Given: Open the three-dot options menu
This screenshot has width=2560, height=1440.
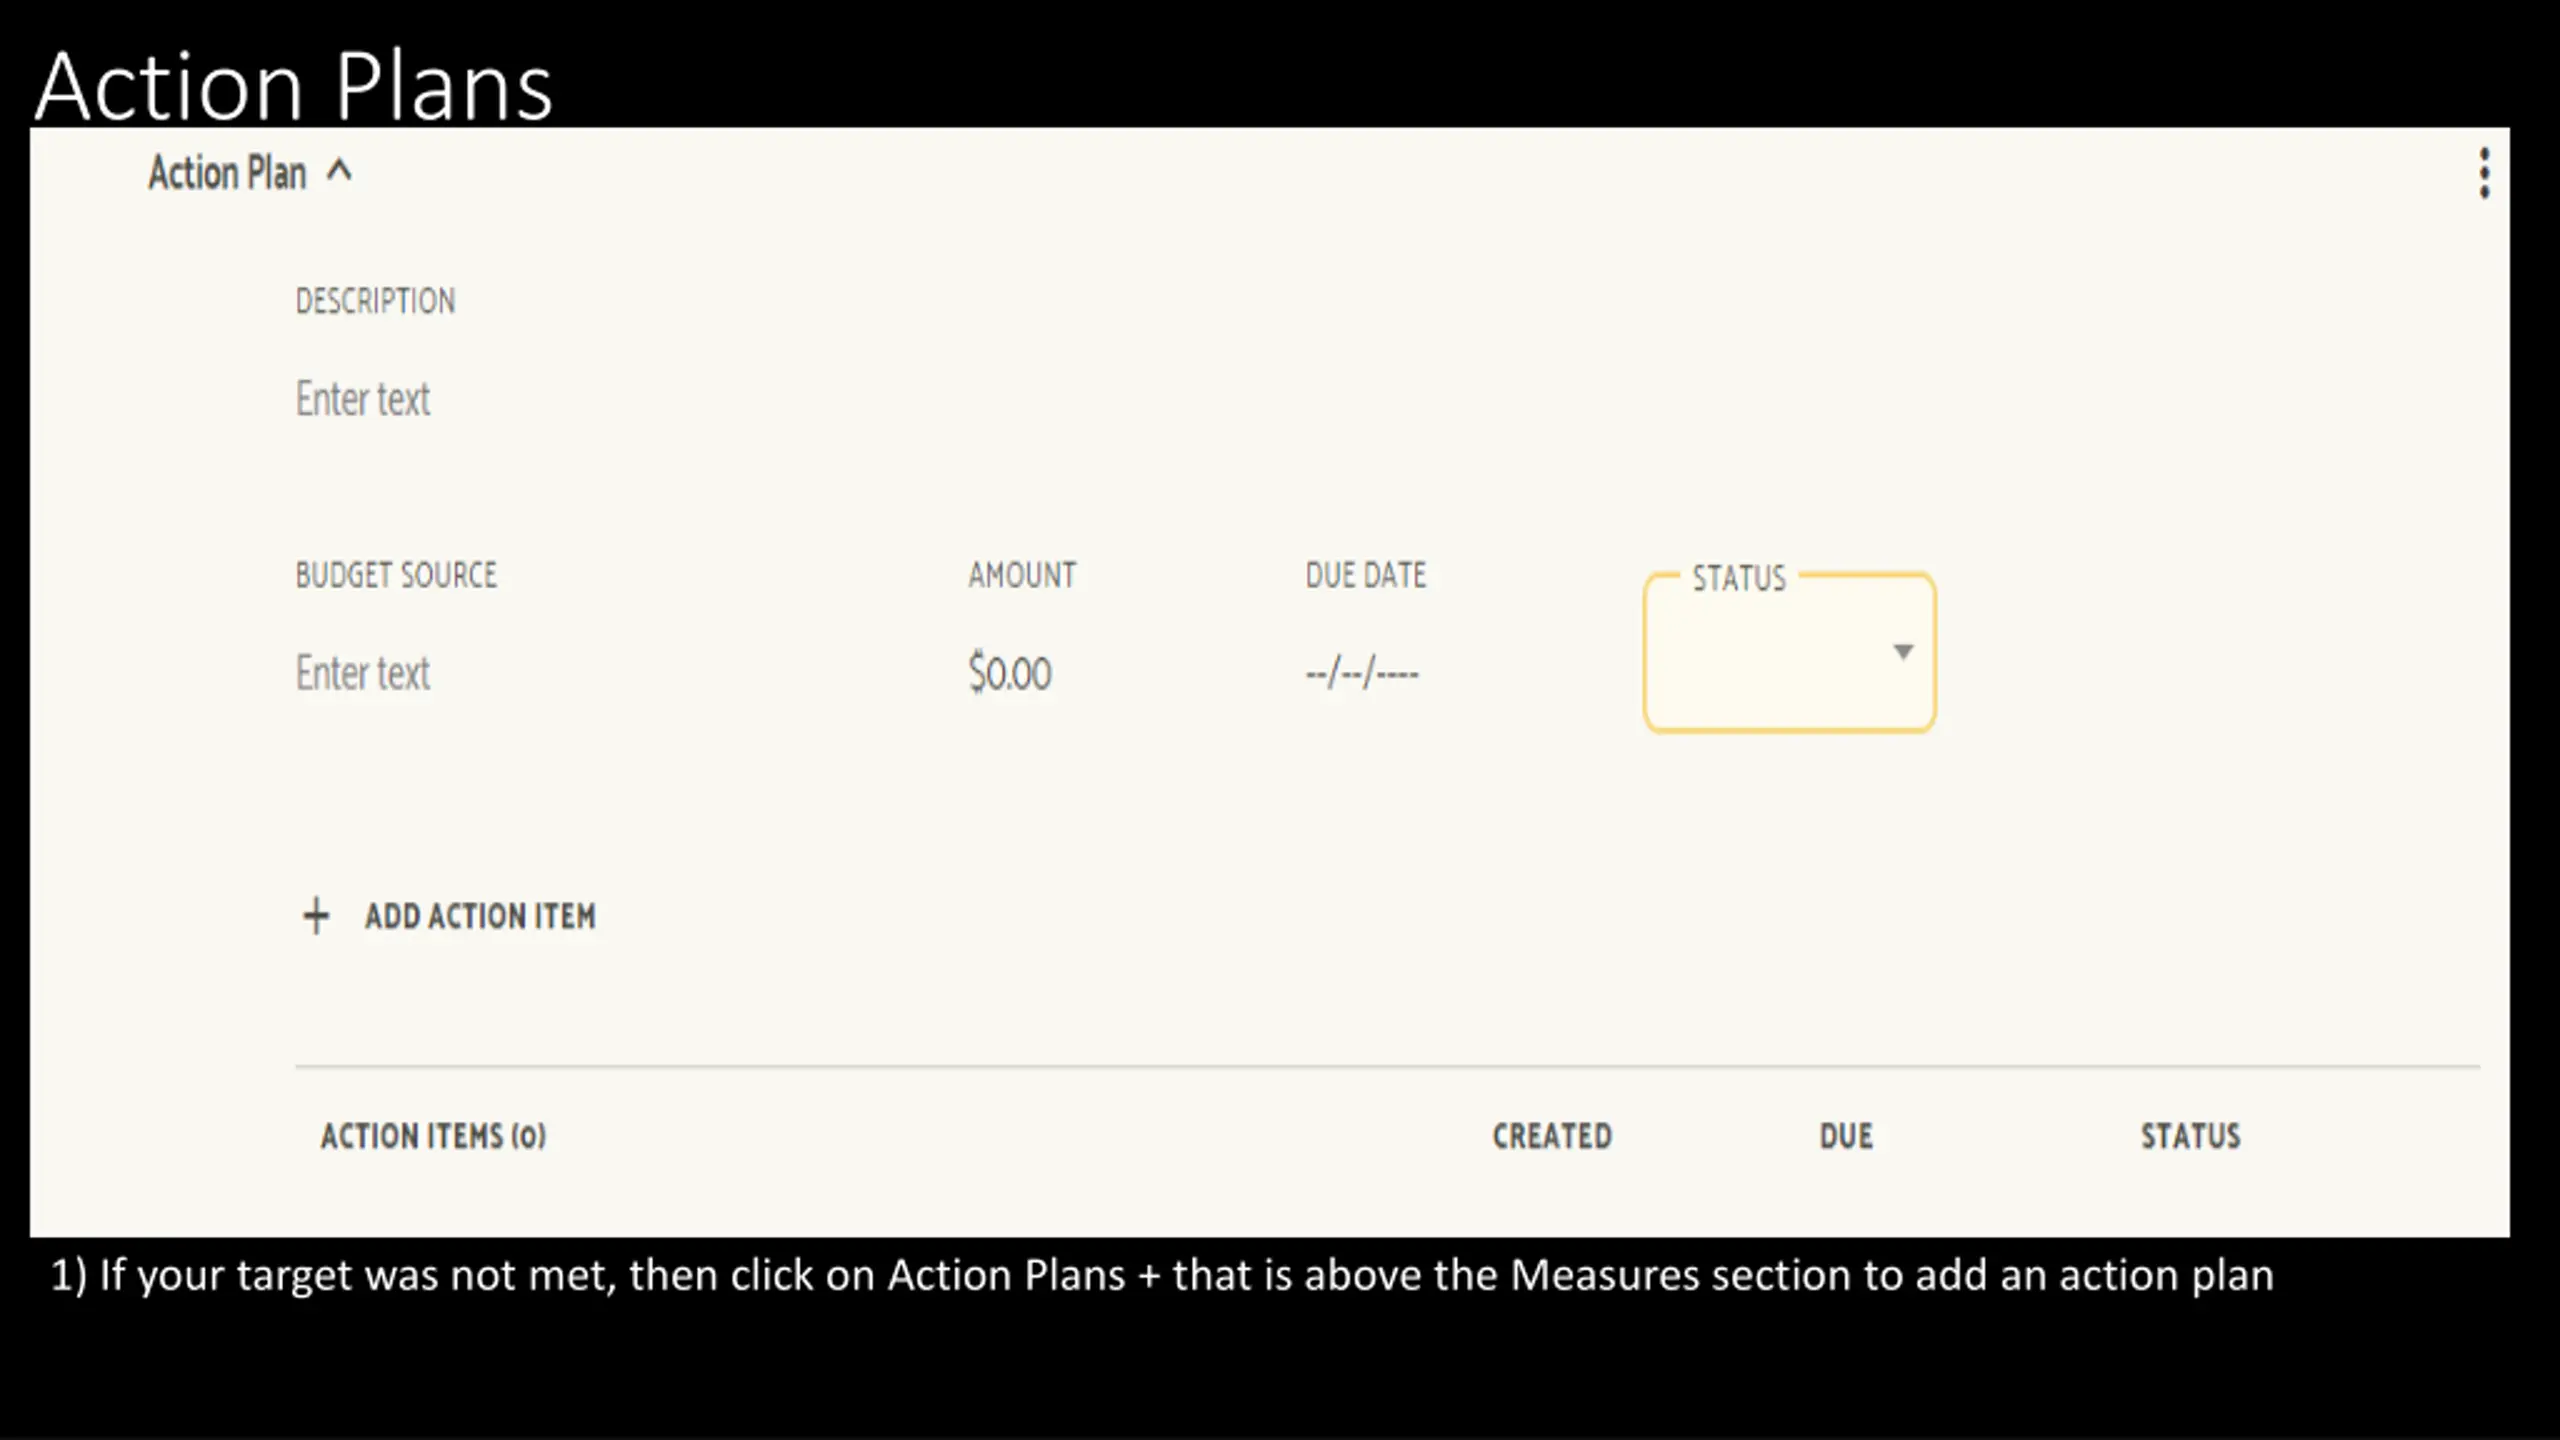Looking at the screenshot, I should [2484, 174].
